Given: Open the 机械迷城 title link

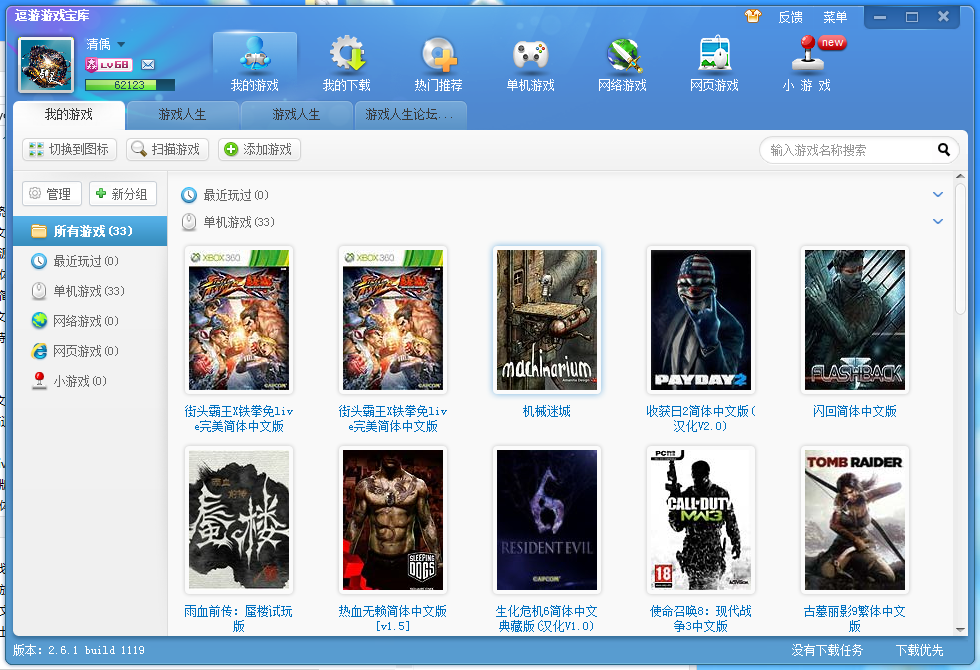Looking at the screenshot, I should (x=547, y=411).
